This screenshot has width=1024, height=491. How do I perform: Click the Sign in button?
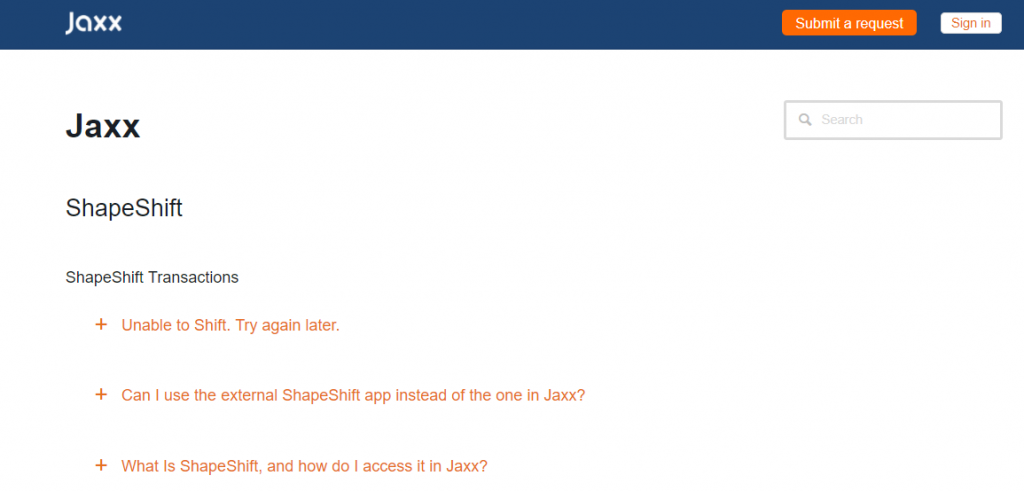pyautogui.click(x=970, y=24)
